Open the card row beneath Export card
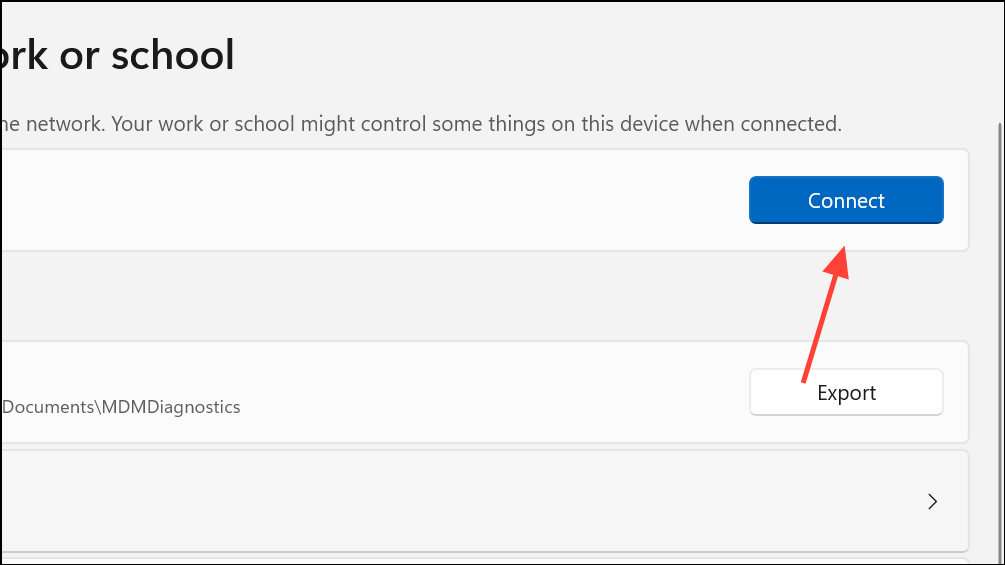The width and height of the screenshot is (1005, 565). click(x=484, y=501)
